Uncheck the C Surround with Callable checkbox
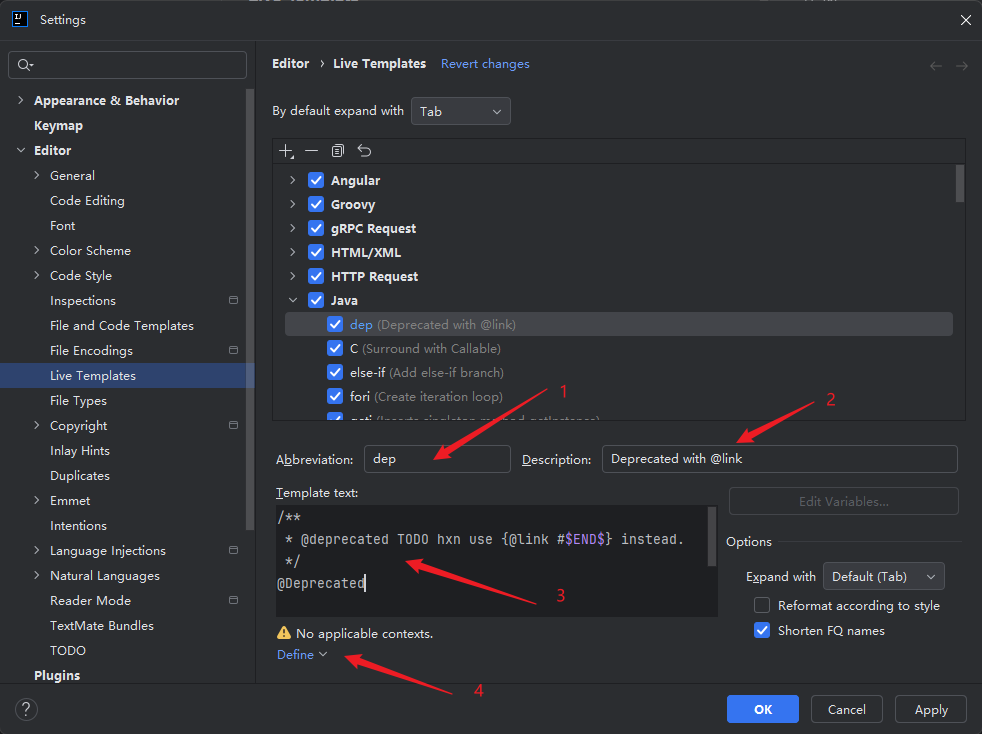The image size is (982, 734). pos(335,348)
